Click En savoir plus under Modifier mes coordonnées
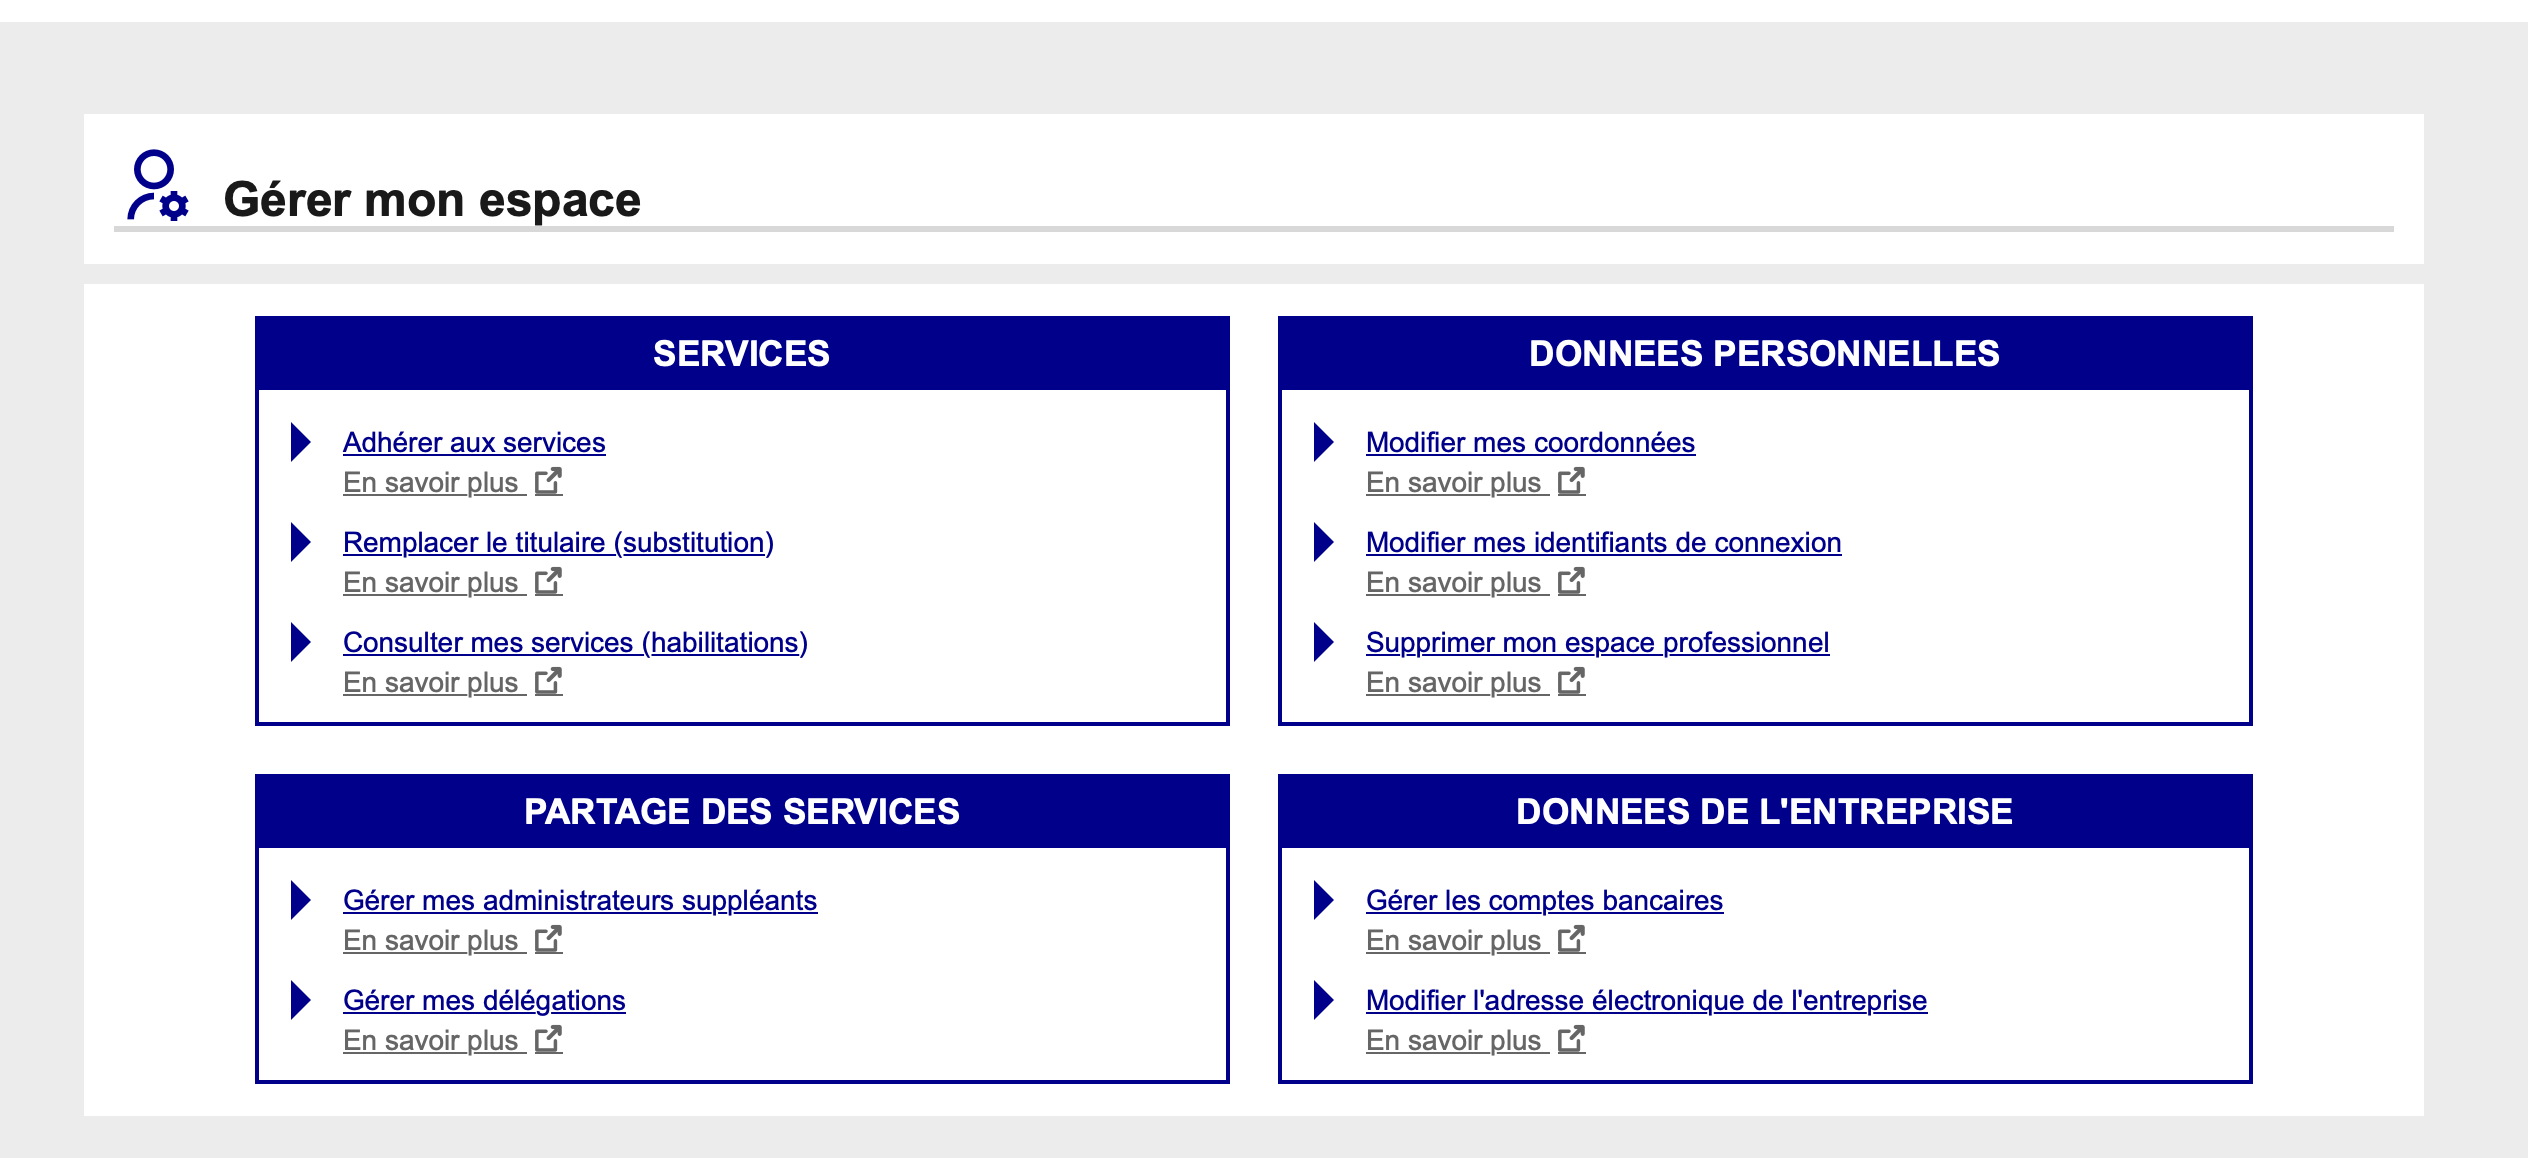The width and height of the screenshot is (2528, 1158). tap(1454, 482)
